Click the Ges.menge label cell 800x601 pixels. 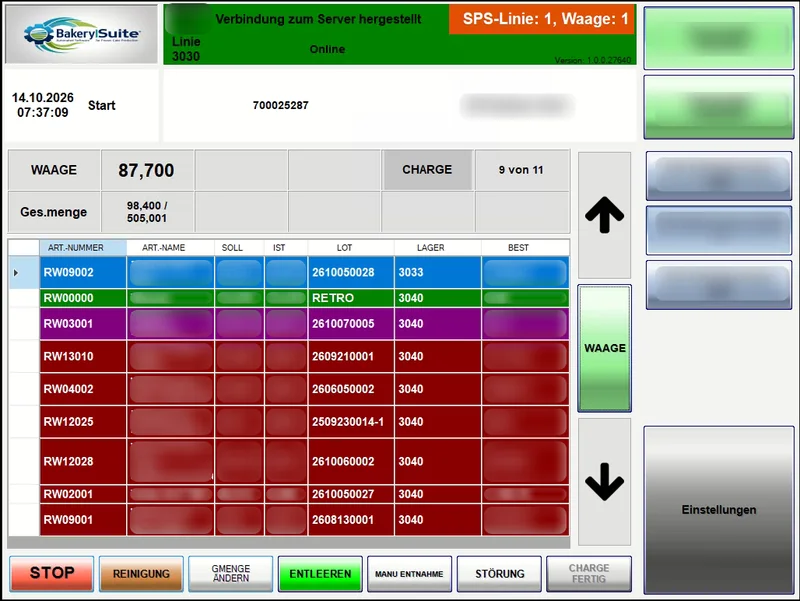click(54, 212)
